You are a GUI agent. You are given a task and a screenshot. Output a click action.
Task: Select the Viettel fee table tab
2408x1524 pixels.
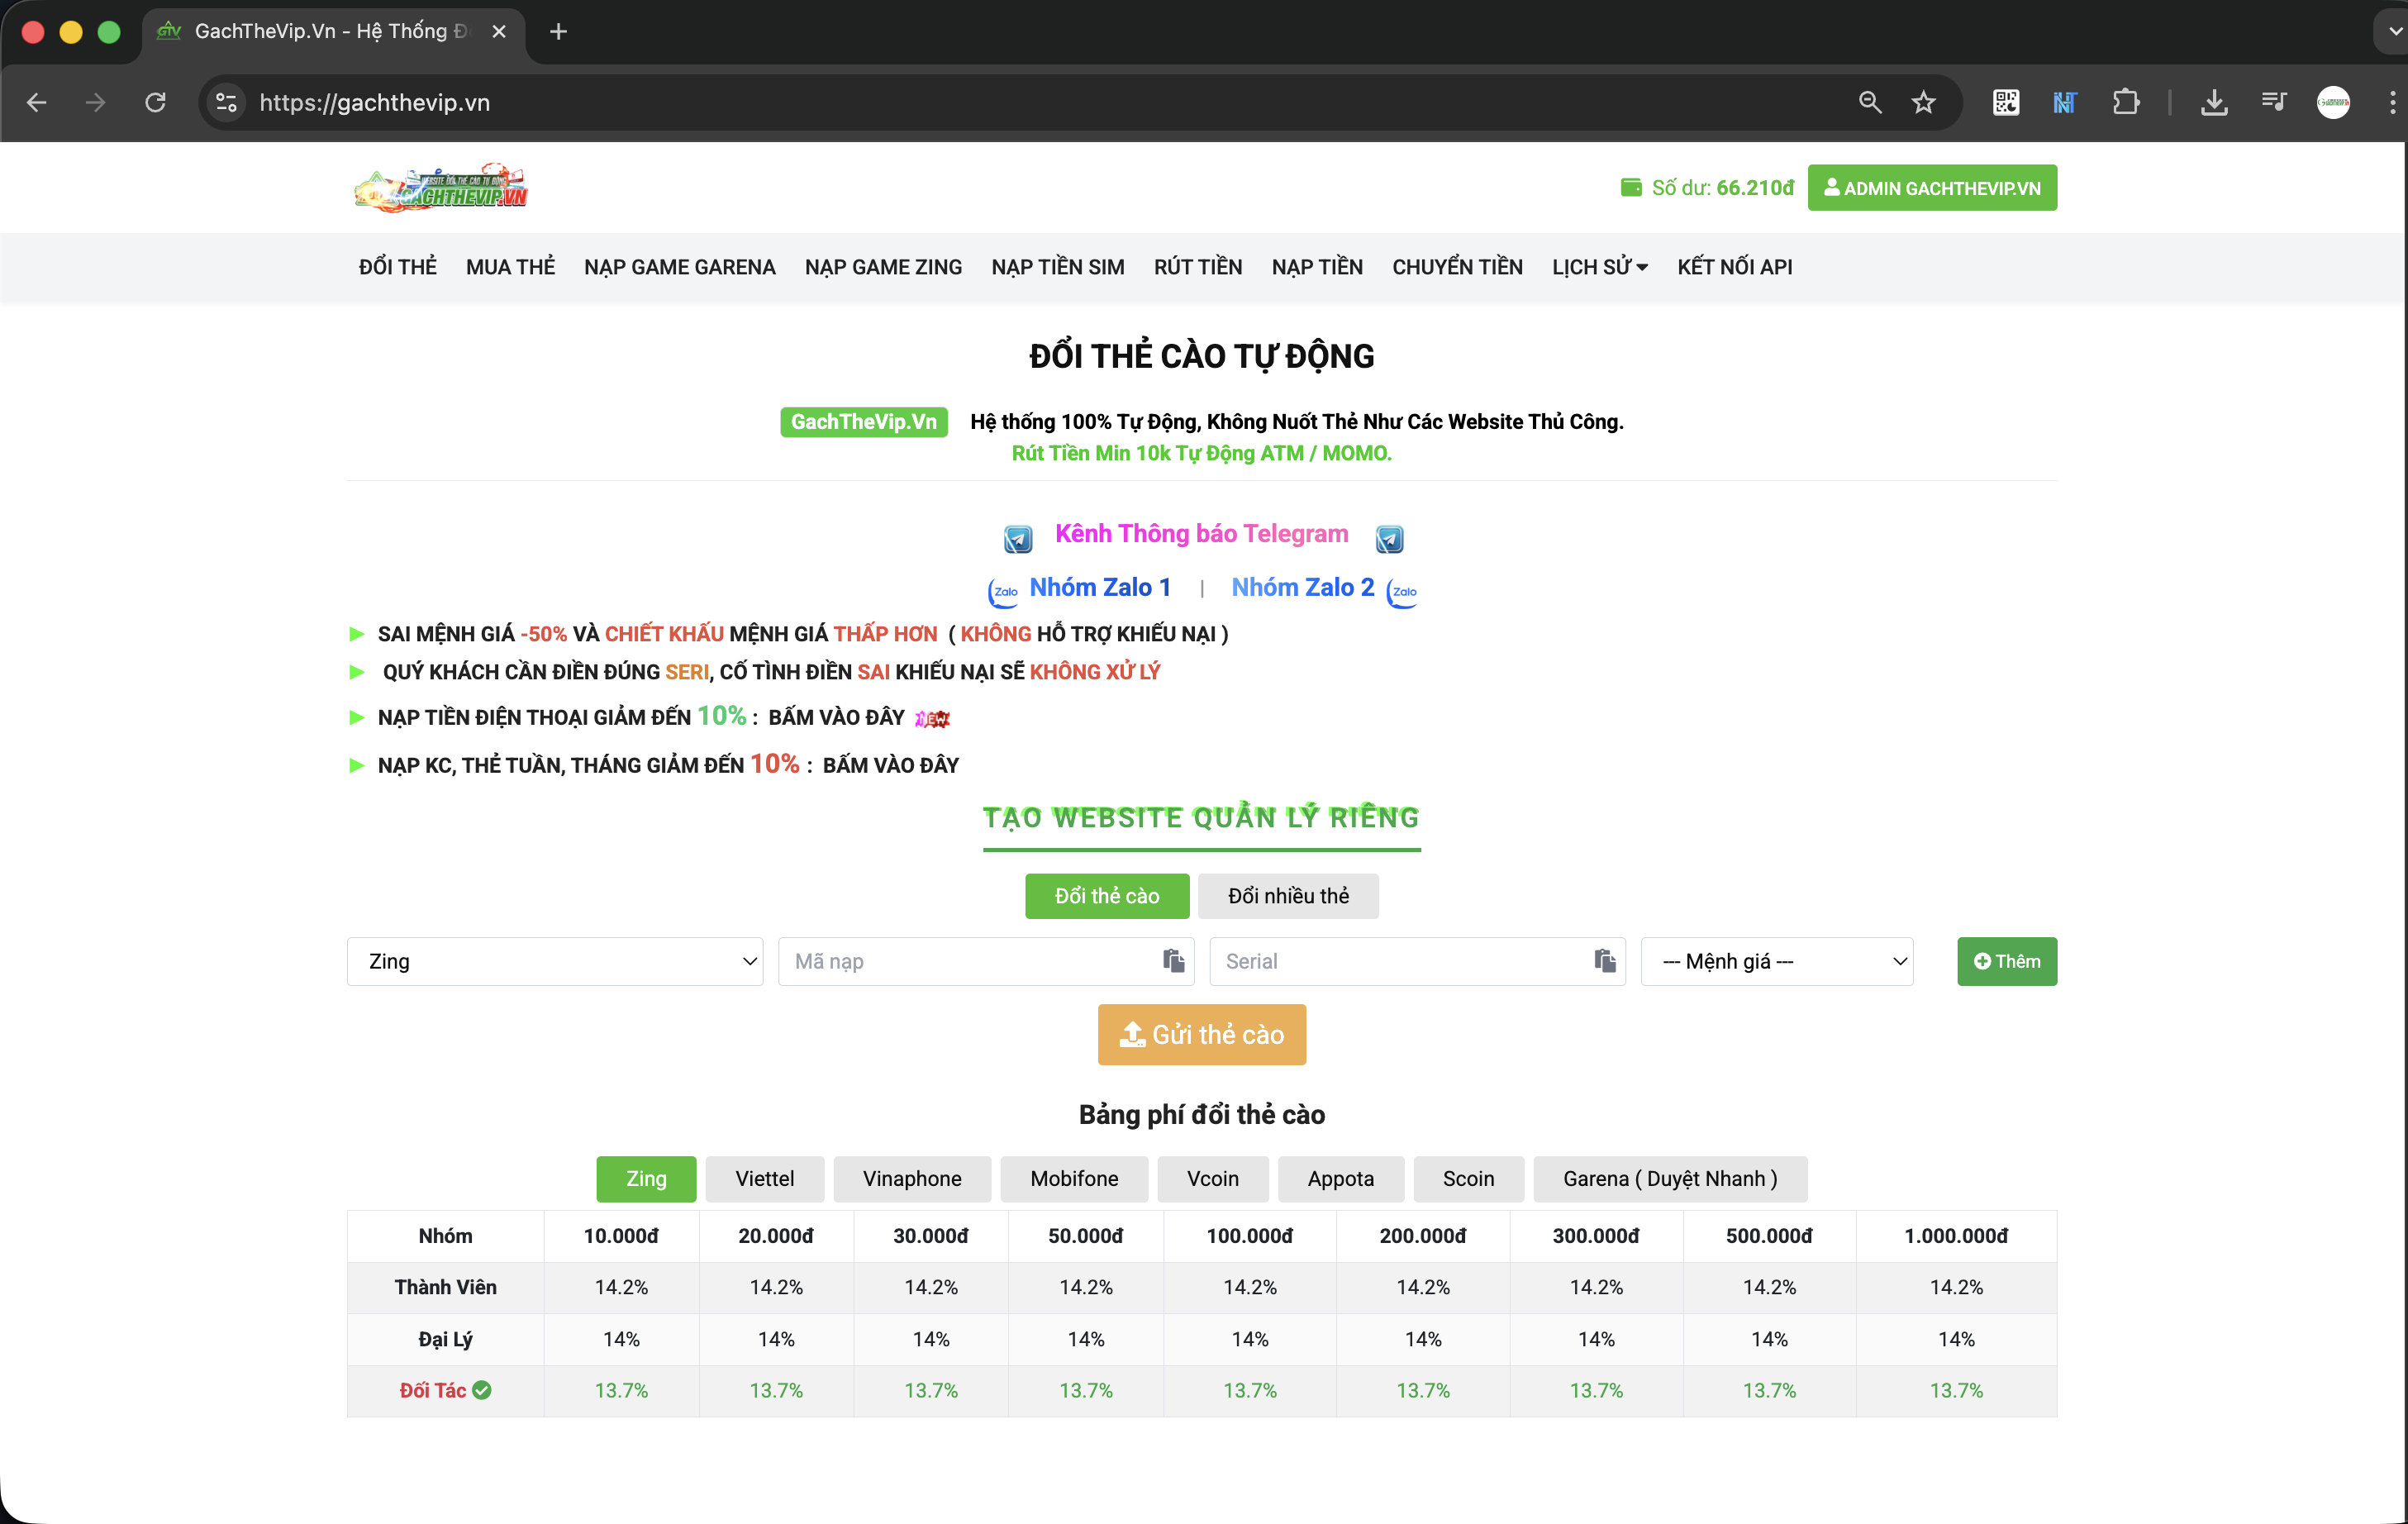[765, 1179]
